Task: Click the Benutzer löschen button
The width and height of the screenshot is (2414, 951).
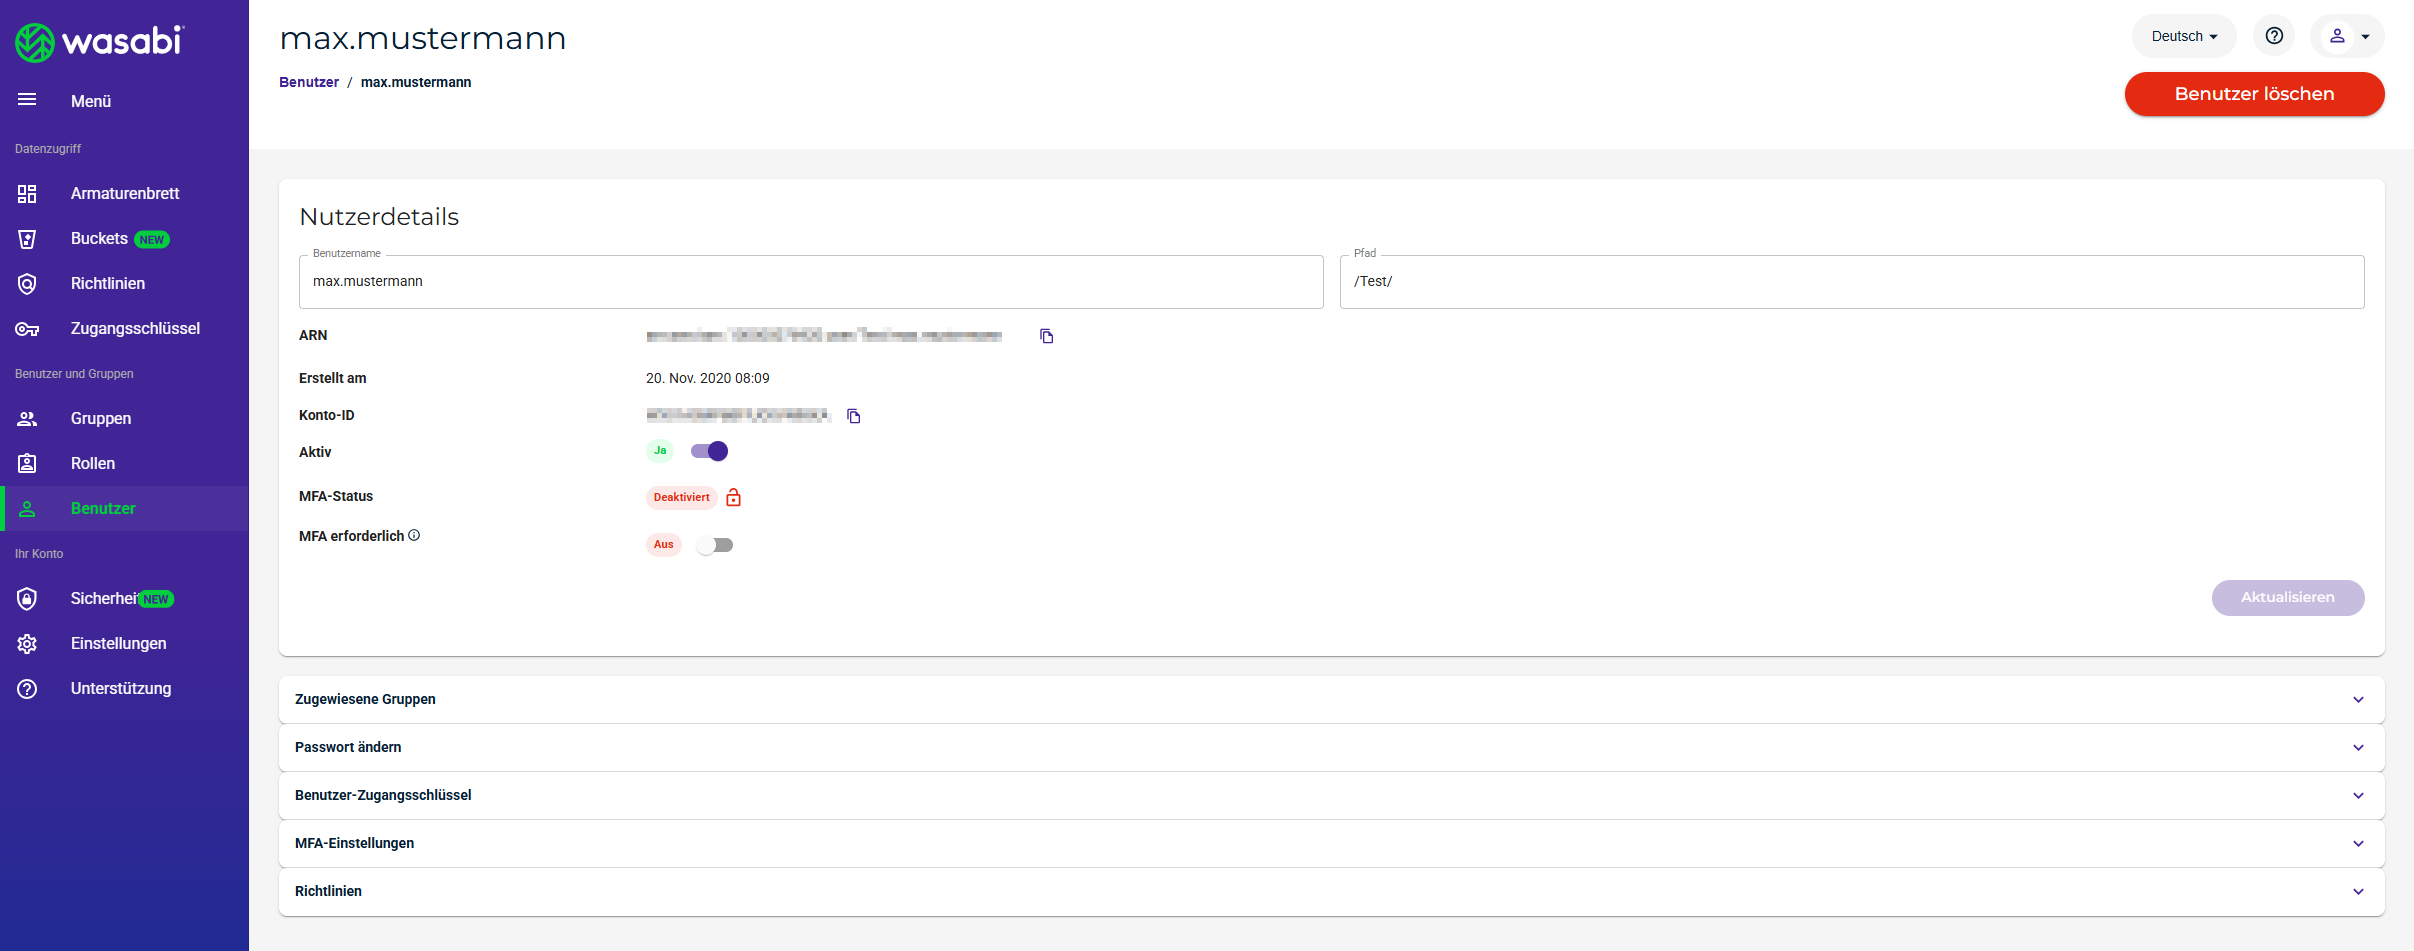Action: pyautogui.click(x=2254, y=94)
